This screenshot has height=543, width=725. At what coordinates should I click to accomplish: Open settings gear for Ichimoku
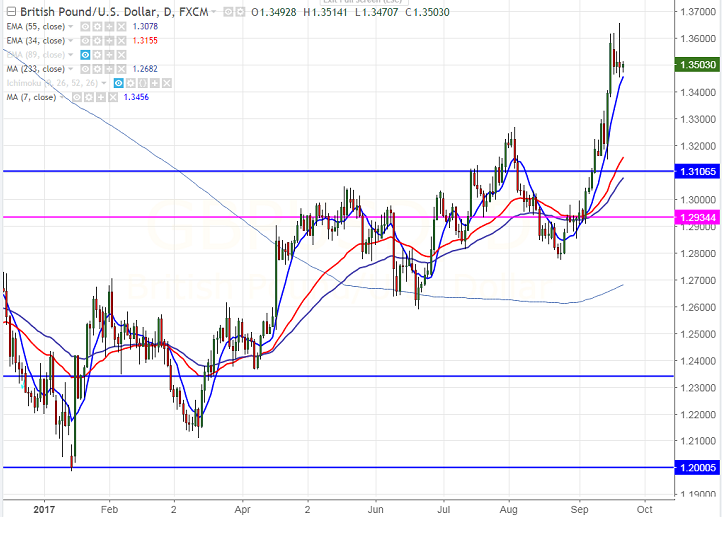tap(131, 83)
